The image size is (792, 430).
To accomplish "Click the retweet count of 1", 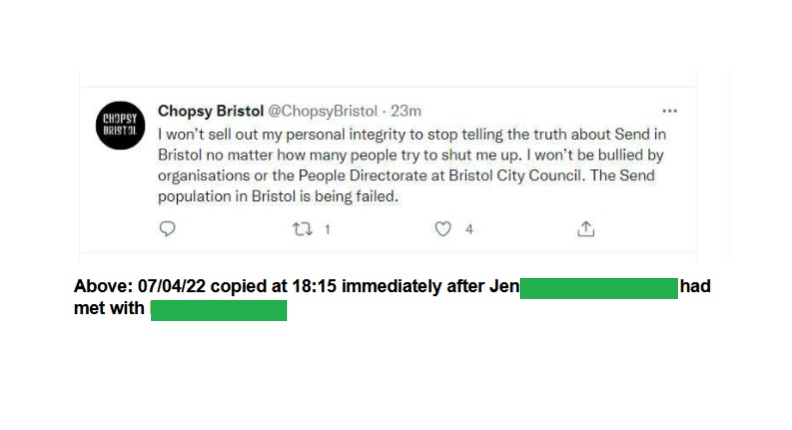I will coord(327,229).
